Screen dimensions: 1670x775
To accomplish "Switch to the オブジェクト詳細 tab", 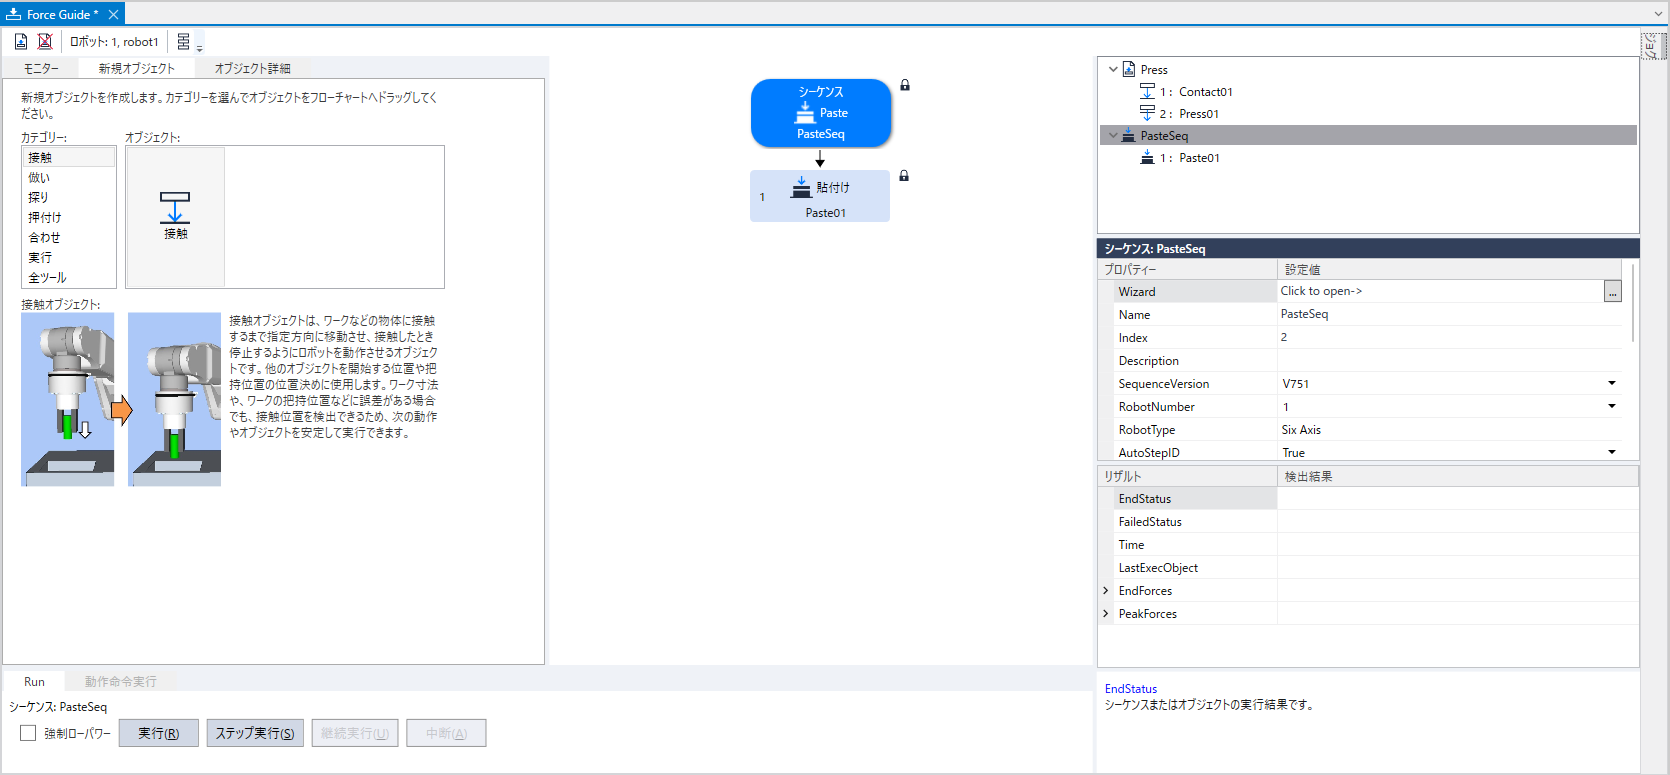I will pos(252,68).
